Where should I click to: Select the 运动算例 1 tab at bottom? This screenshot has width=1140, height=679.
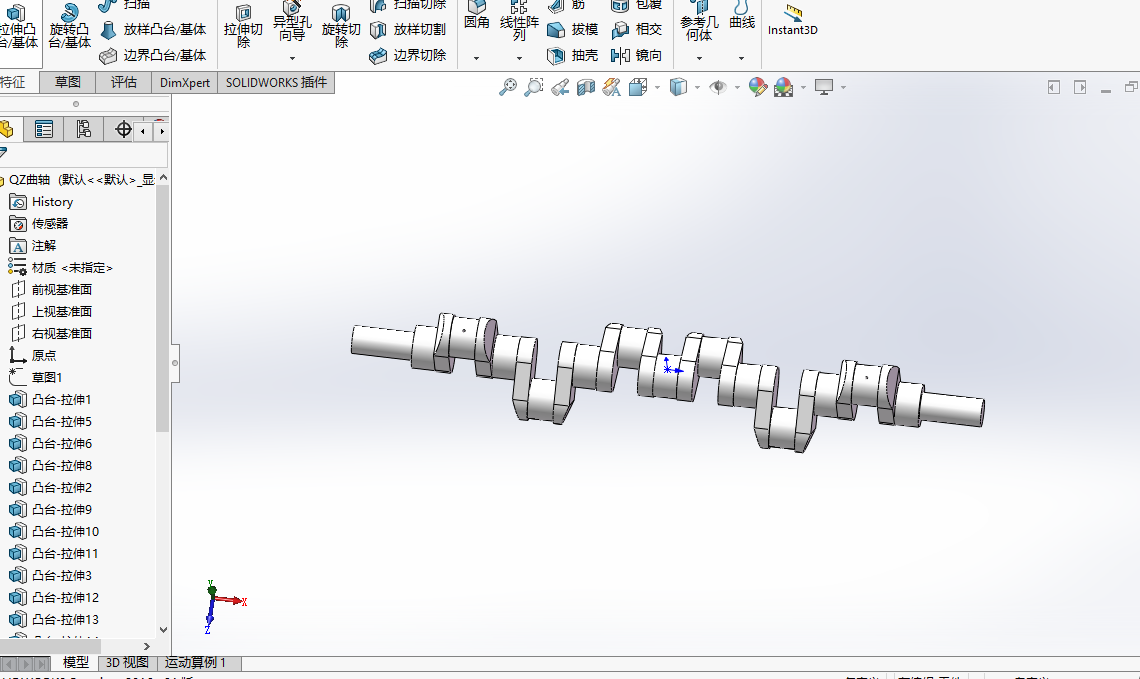click(x=195, y=662)
